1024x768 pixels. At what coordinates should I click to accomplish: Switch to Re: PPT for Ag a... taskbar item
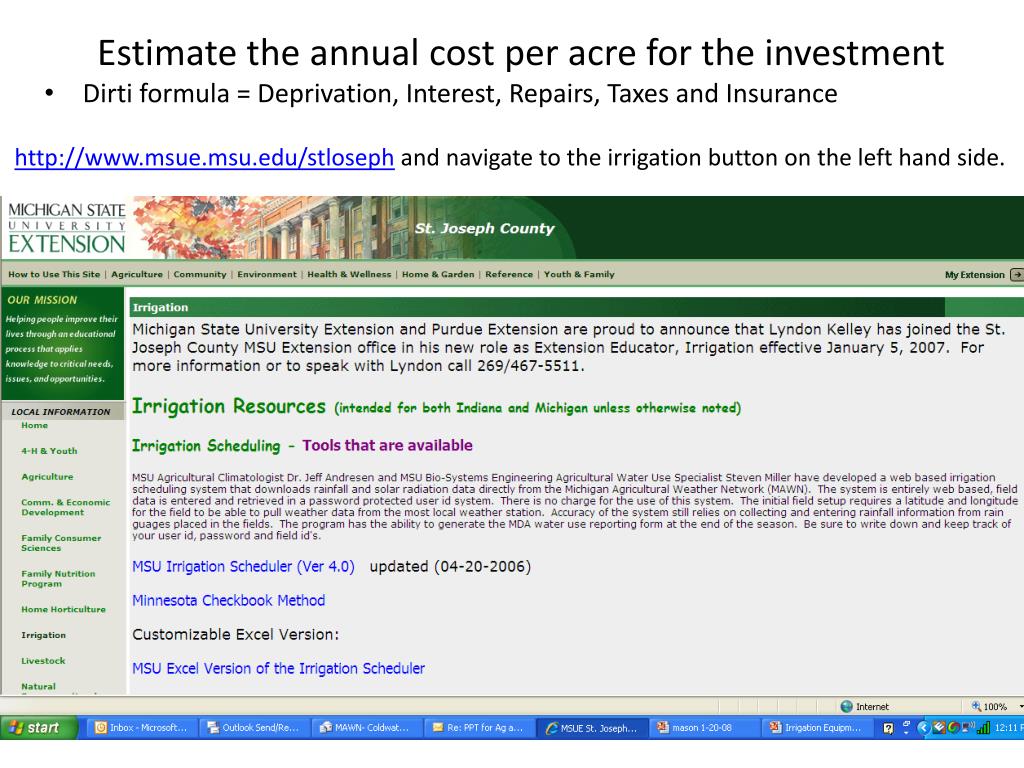point(478,728)
